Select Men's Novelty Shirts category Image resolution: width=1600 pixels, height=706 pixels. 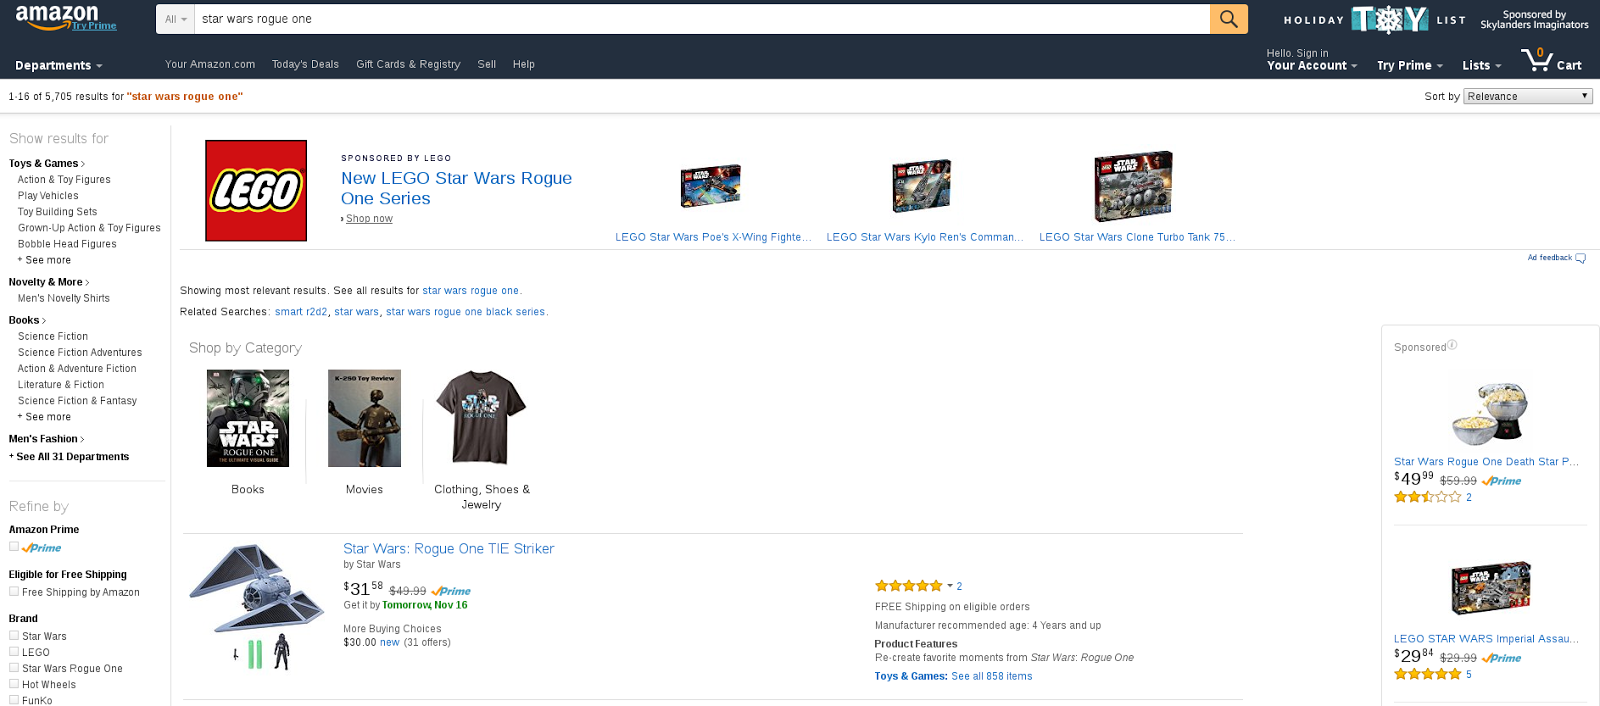coord(64,298)
